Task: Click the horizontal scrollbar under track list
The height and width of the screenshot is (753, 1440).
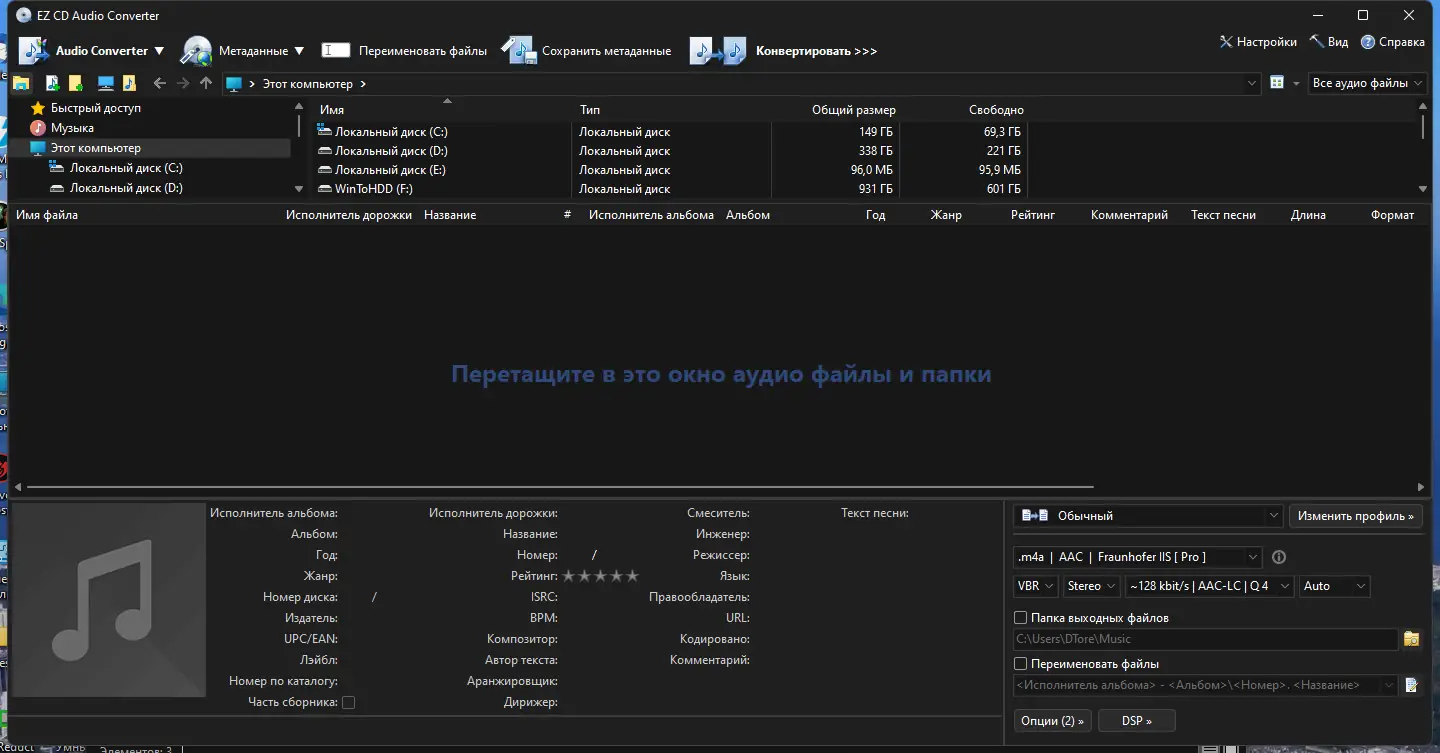Action: [560, 487]
